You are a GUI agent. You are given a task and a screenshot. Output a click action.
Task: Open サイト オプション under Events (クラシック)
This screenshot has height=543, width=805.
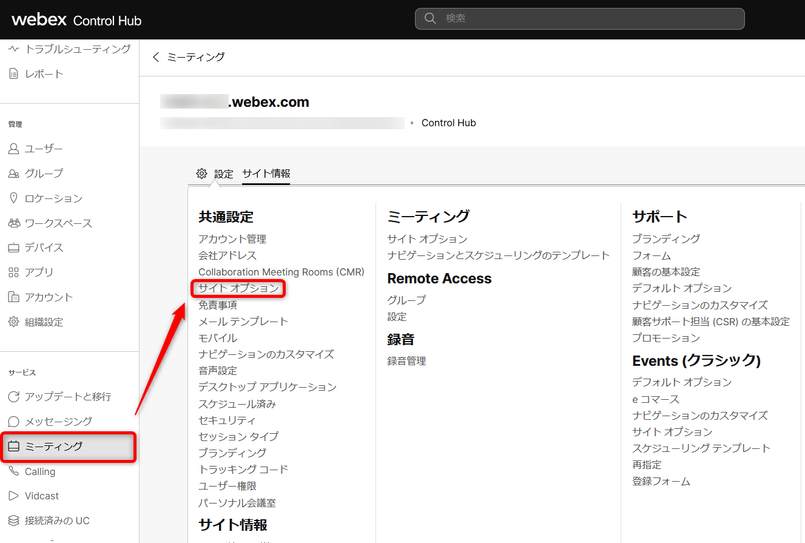pyautogui.click(x=672, y=432)
